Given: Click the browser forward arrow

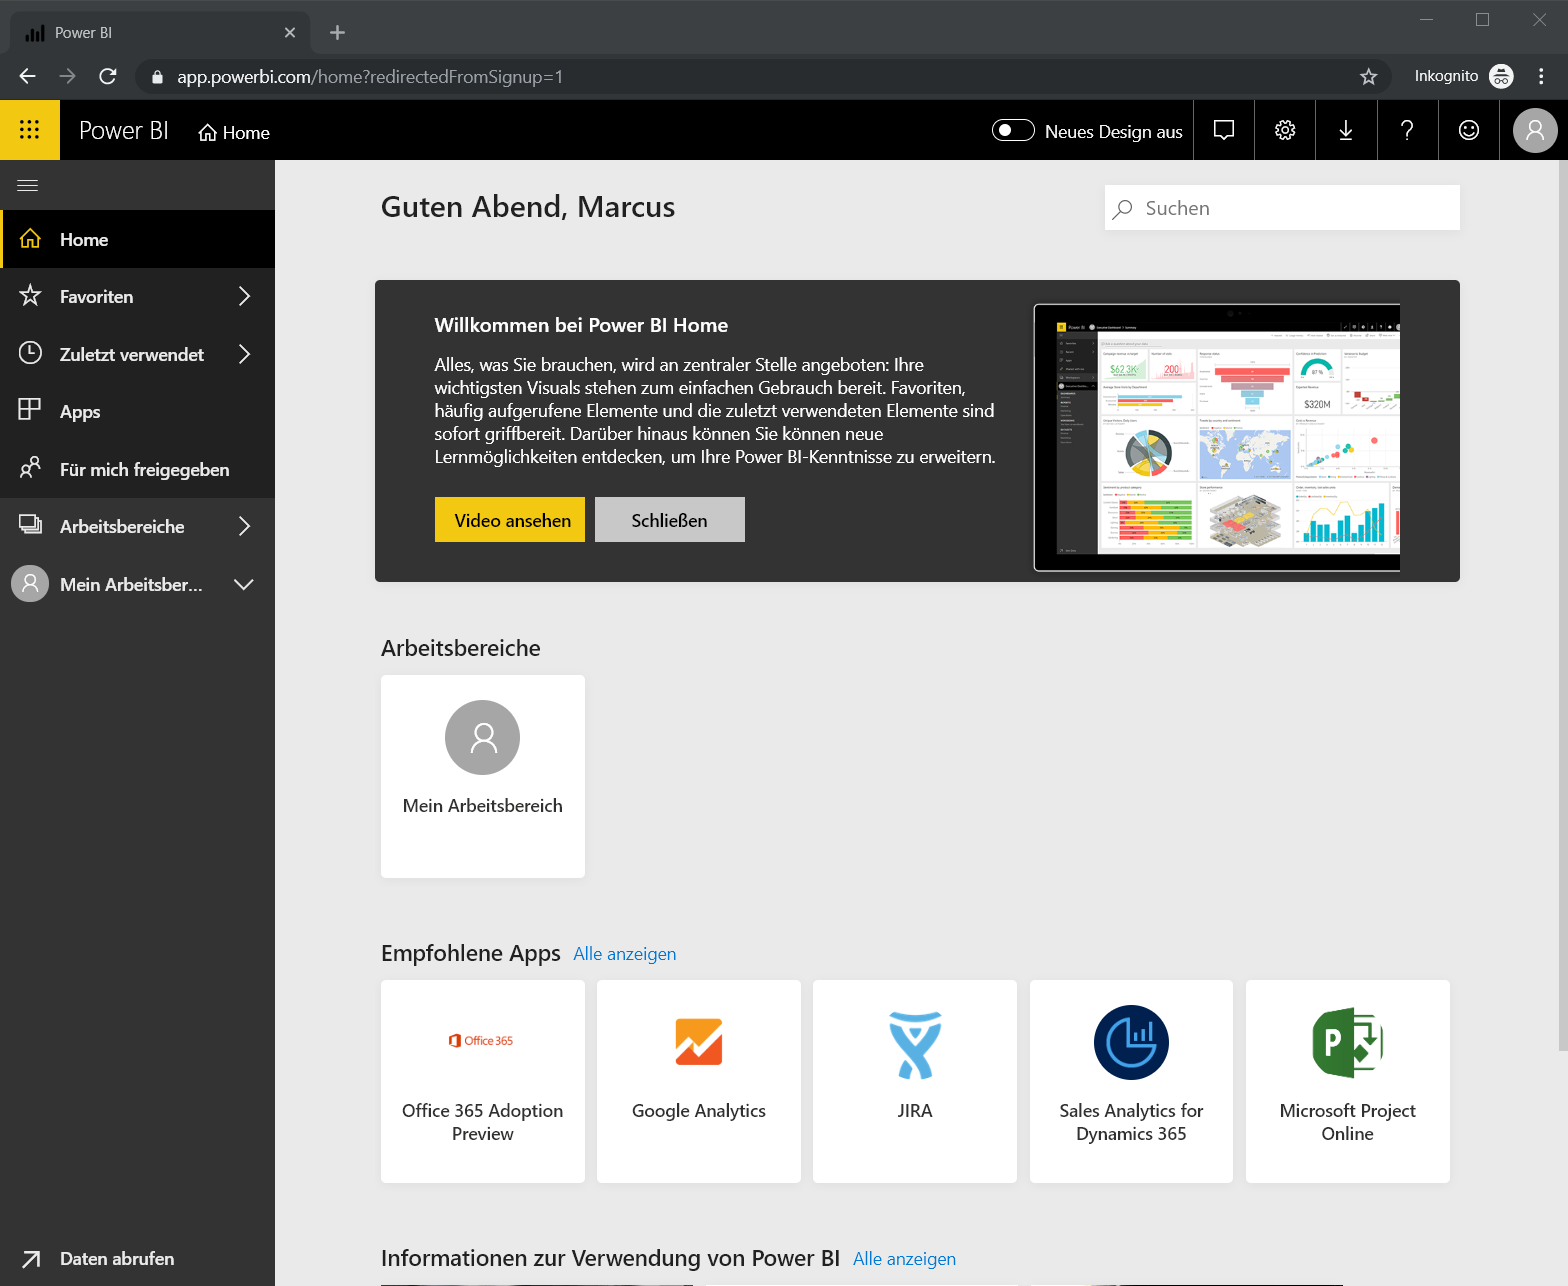Looking at the screenshot, I should [67, 76].
